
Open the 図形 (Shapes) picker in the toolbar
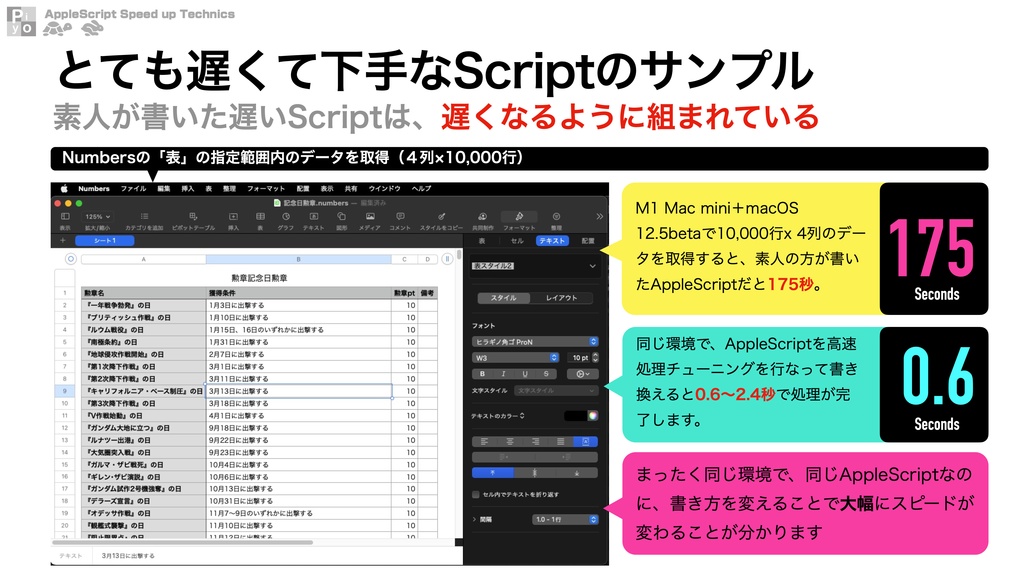pos(341,217)
